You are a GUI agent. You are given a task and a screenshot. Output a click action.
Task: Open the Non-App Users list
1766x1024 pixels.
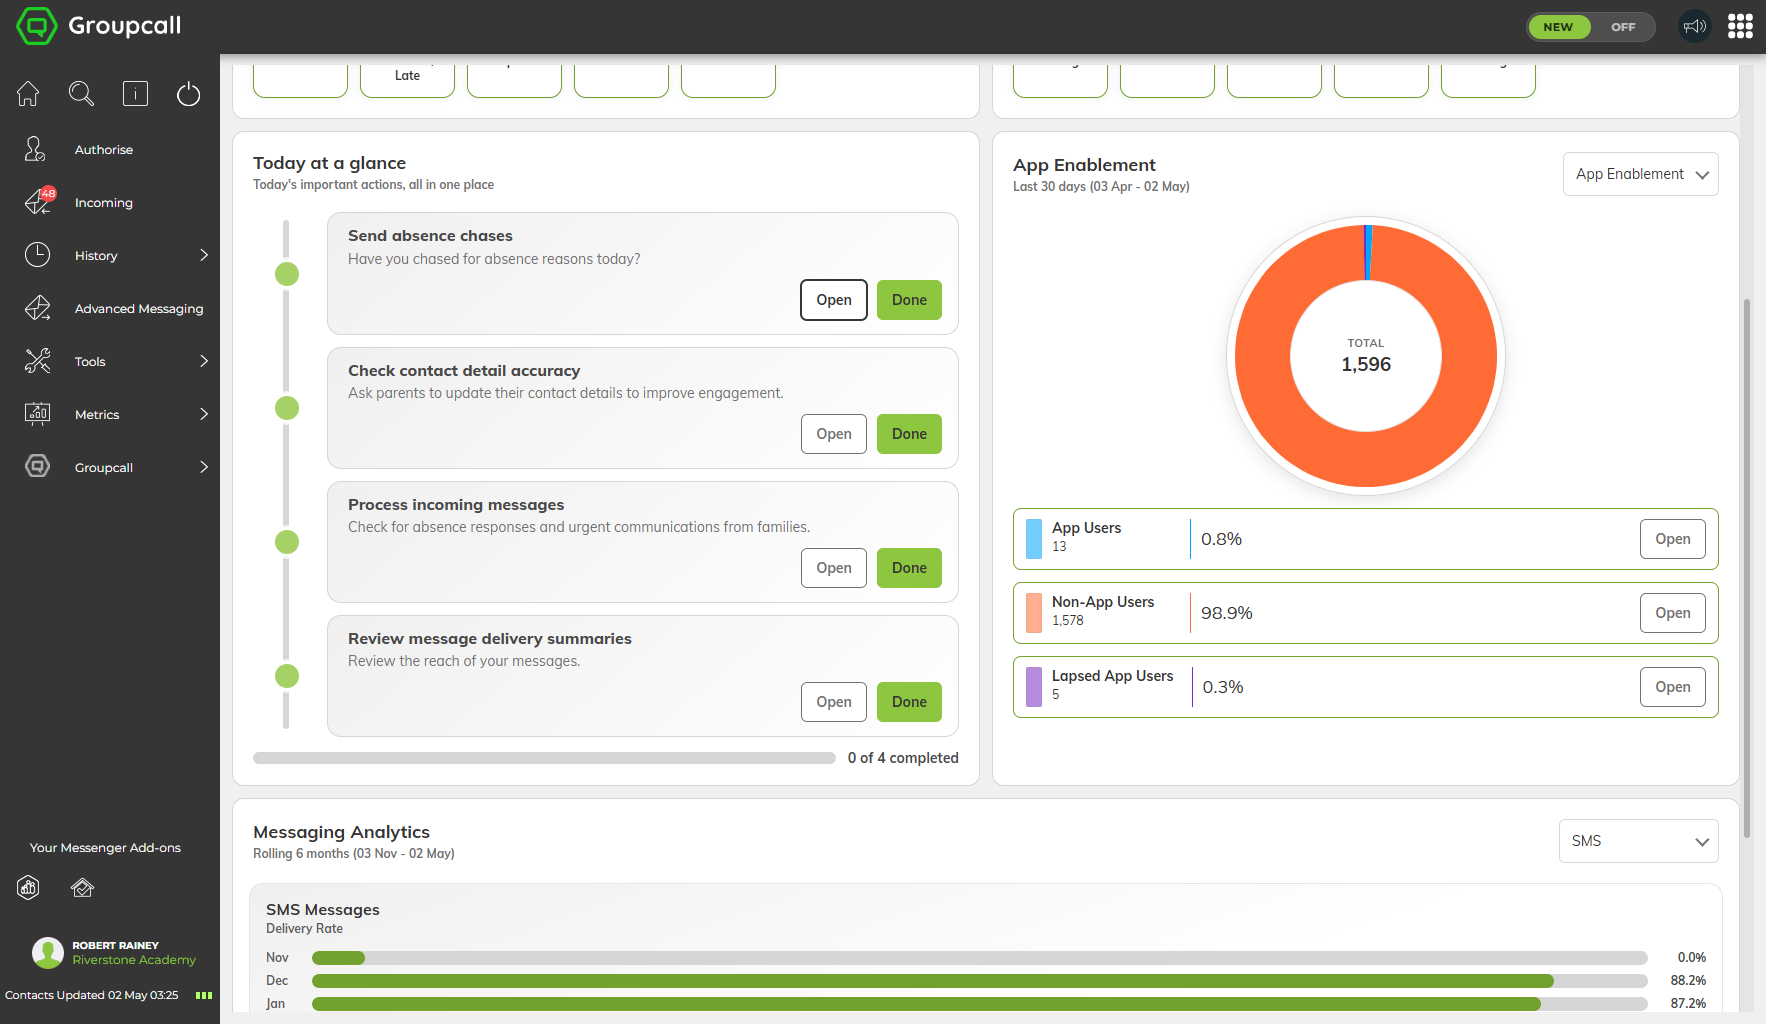tap(1672, 613)
